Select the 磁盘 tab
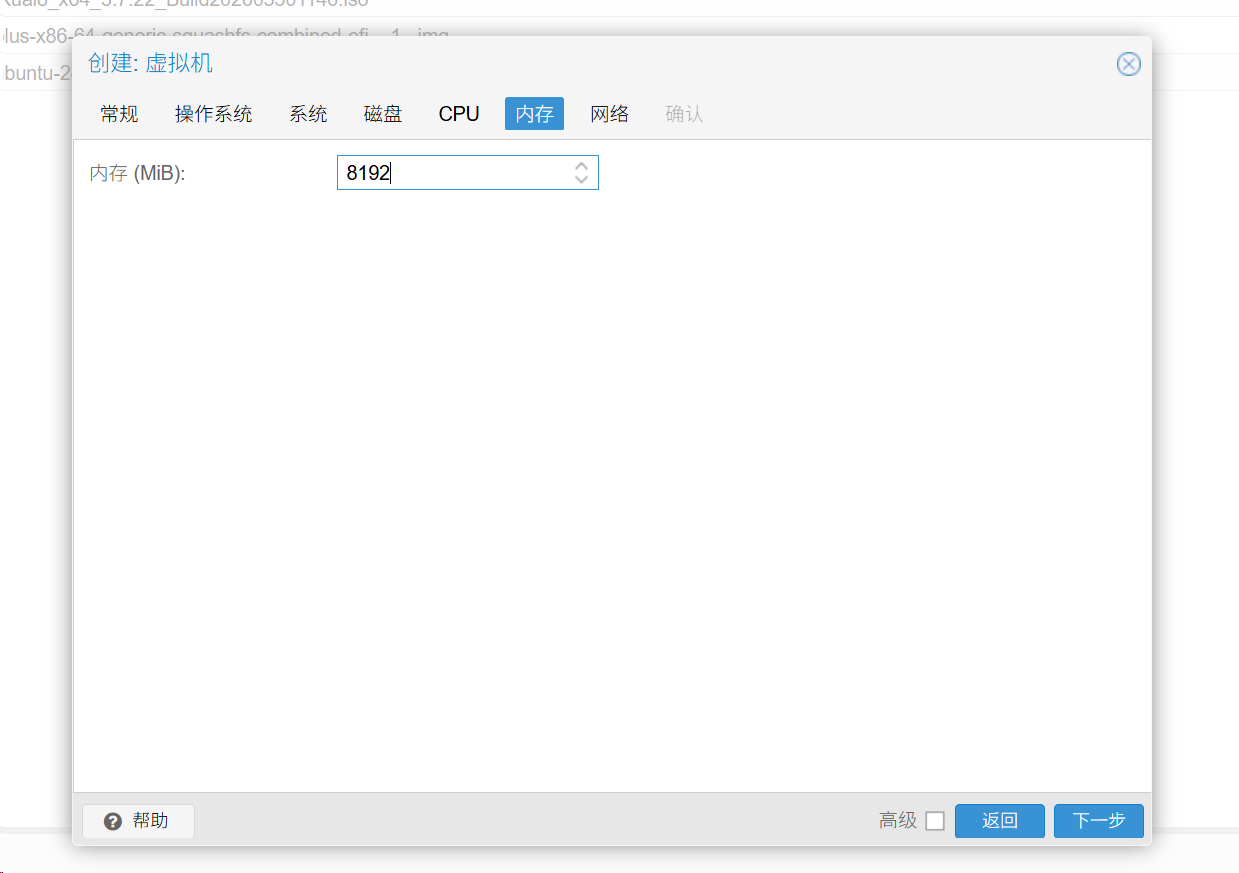Screen dimensions: 1239x873 [383, 114]
